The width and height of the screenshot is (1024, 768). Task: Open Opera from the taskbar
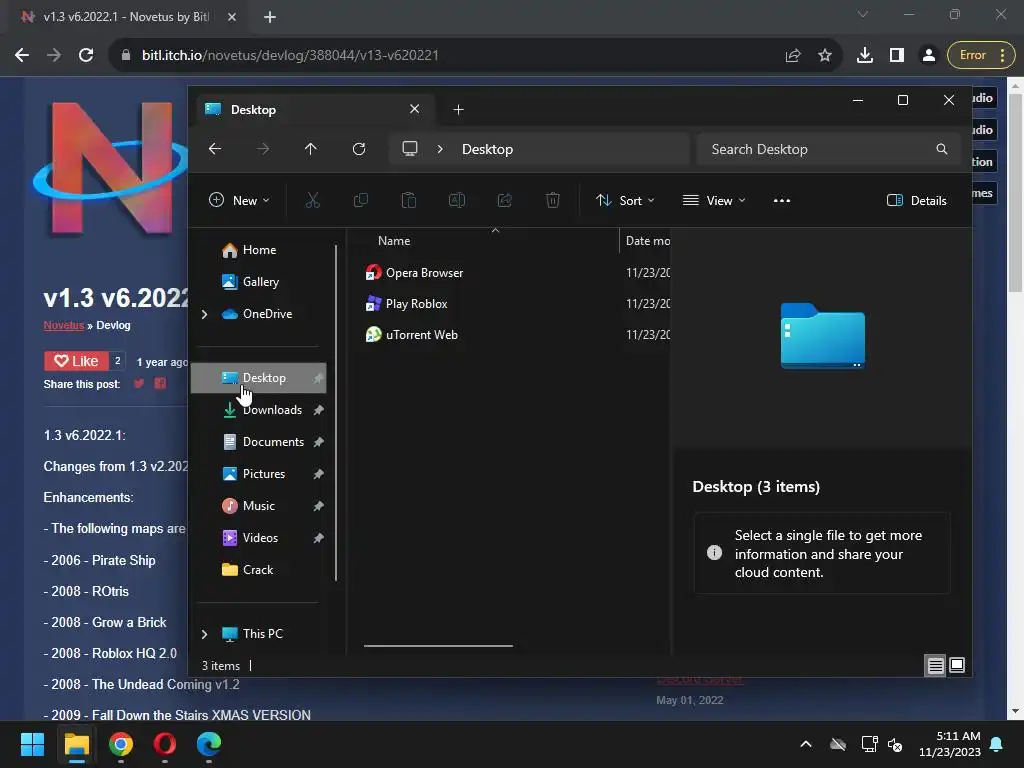(x=165, y=744)
